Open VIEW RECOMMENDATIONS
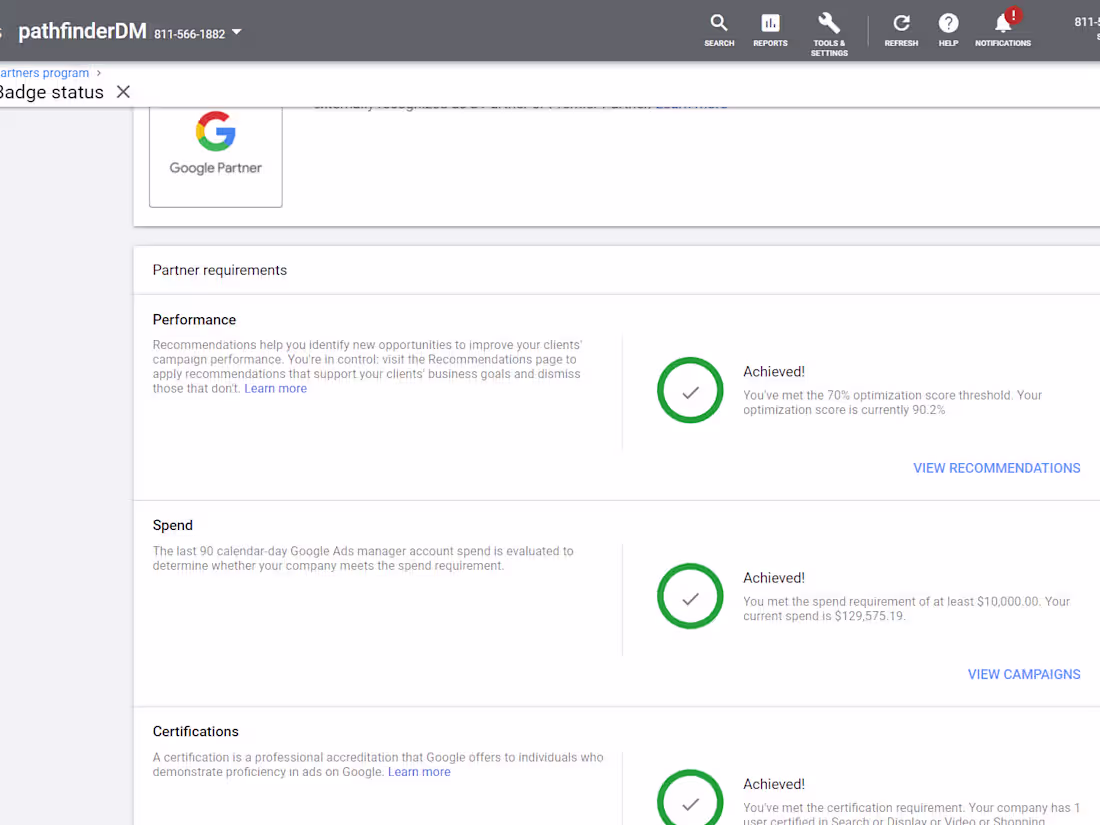1100x825 pixels. [x=996, y=467]
